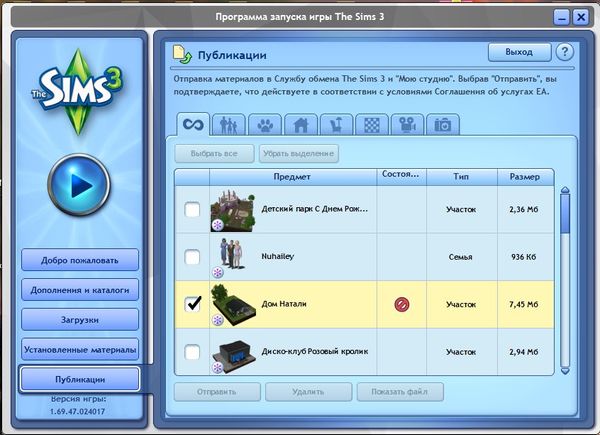The image size is (600, 435).
Task: Tick the checkbox for Детский парк
Action: pyautogui.click(x=192, y=210)
